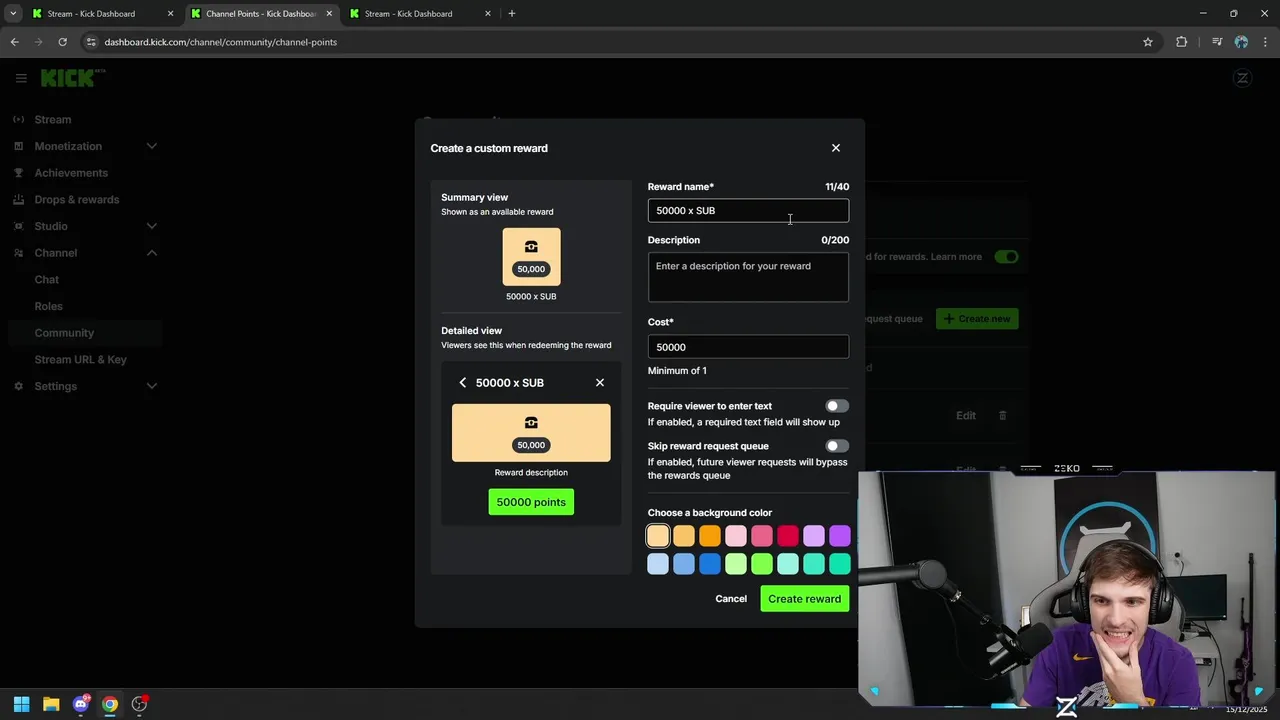Bookmark this page with star icon
The width and height of the screenshot is (1280, 720).
pyautogui.click(x=1148, y=42)
